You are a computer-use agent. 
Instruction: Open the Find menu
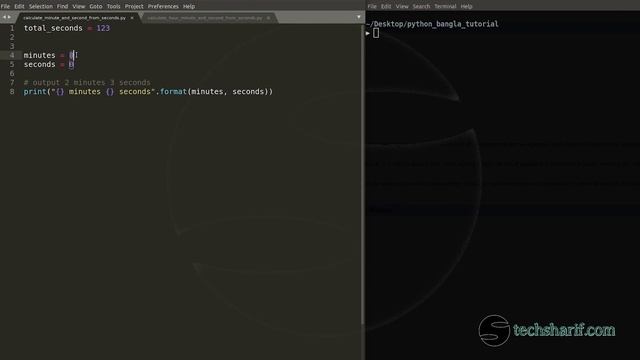click(62, 6)
